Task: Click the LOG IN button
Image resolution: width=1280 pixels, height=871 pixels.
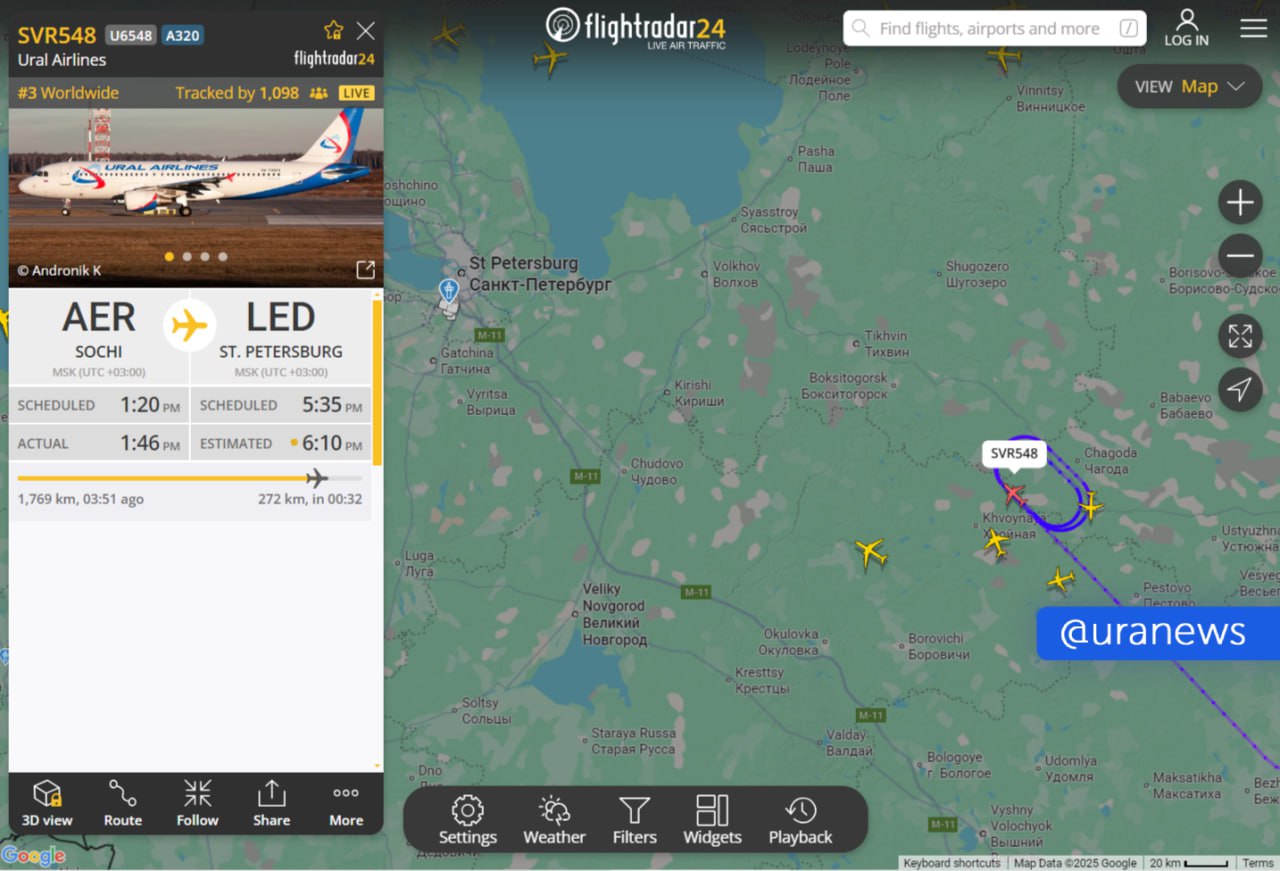Action: (x=1186, y=28)
